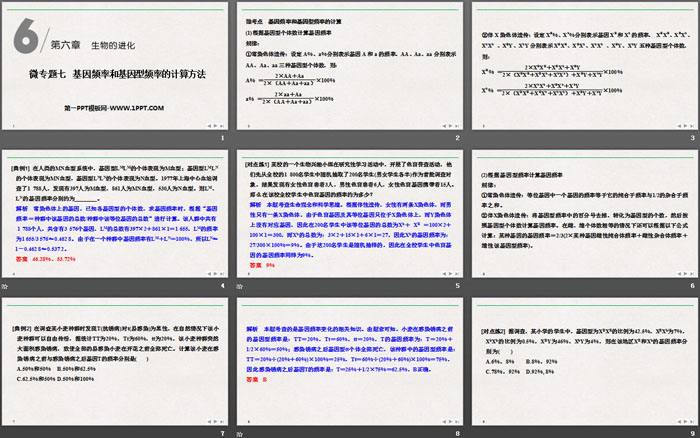Click the slide number label 5 below the fifth slide
The height and width of the screenshot is (438, 700).
pos(458,285)
